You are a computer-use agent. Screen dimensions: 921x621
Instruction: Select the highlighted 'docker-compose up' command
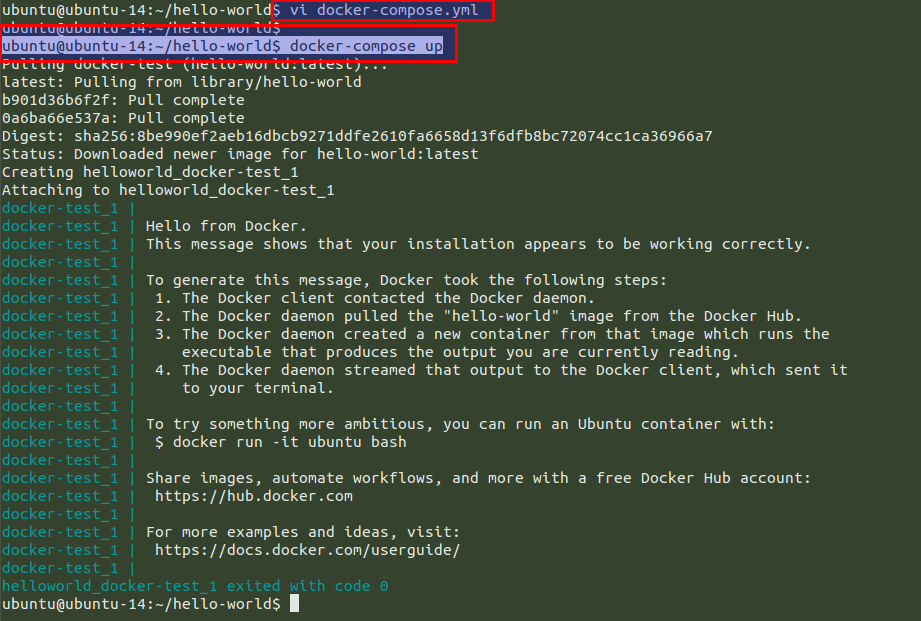coord(366,46)
